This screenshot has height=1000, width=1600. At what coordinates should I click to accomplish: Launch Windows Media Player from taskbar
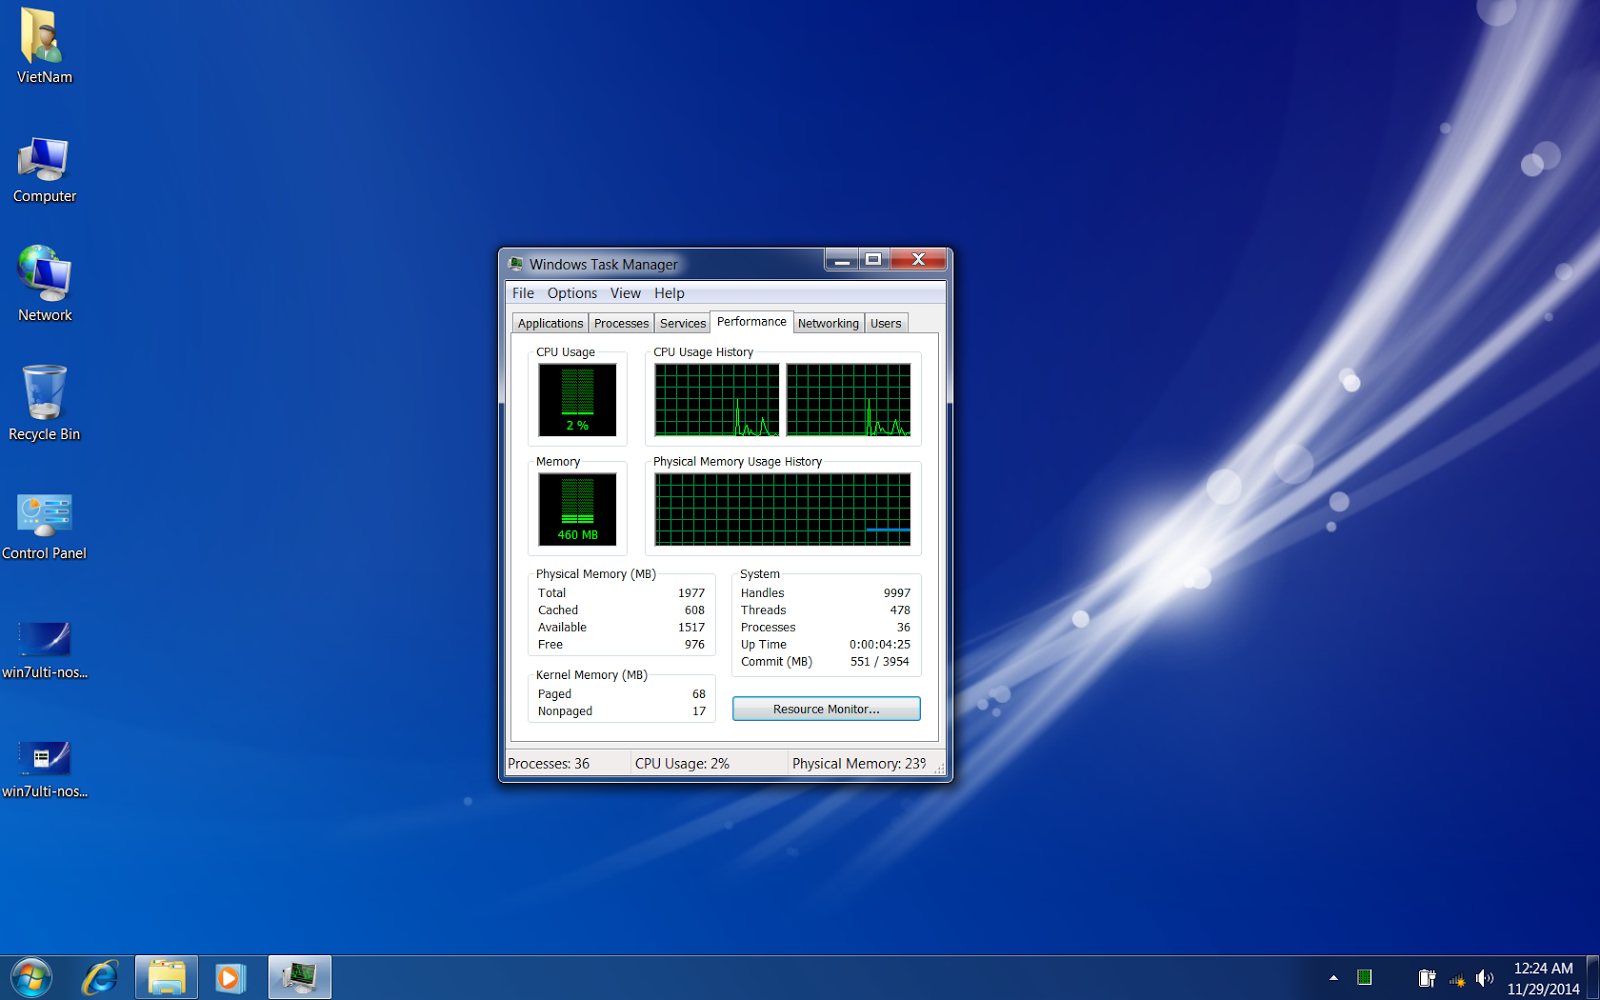pyautogui.click(x=230, y=977)
